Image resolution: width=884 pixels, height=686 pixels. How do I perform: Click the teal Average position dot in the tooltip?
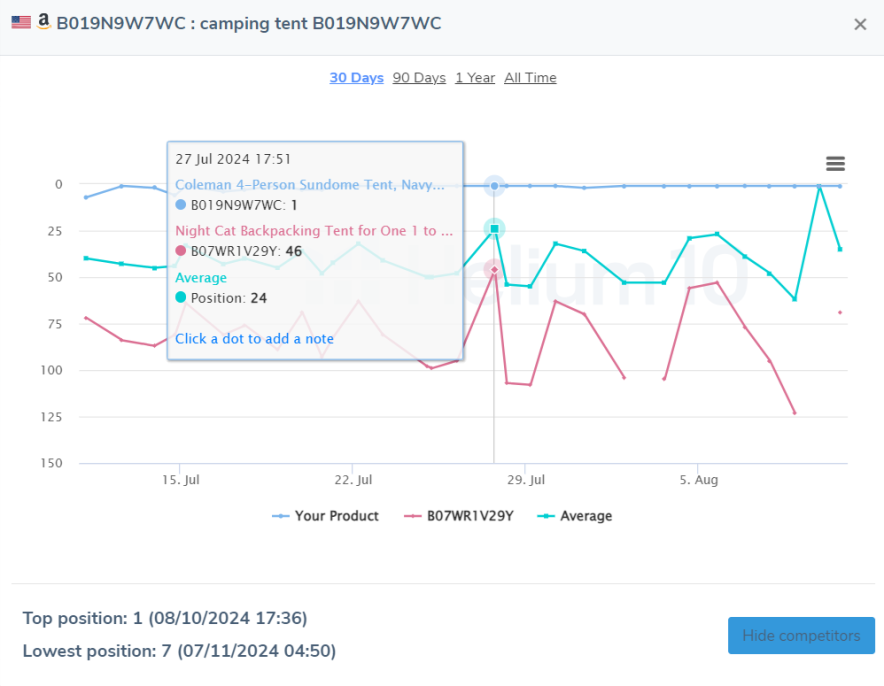pos(181,298)
